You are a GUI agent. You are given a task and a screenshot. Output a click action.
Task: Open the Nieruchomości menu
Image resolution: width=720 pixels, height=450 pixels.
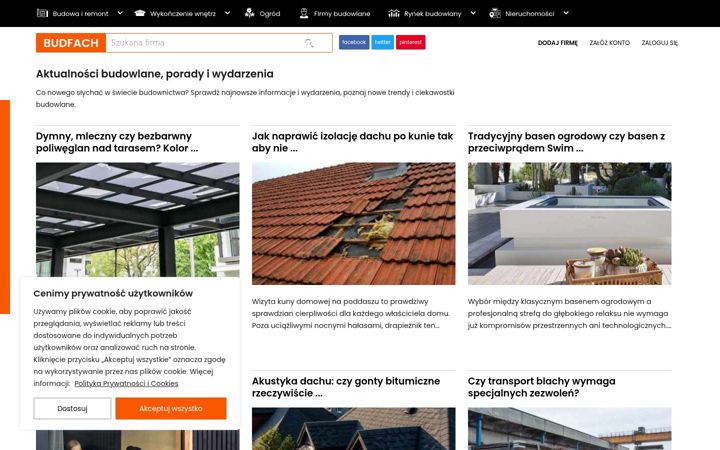[529, 14]
